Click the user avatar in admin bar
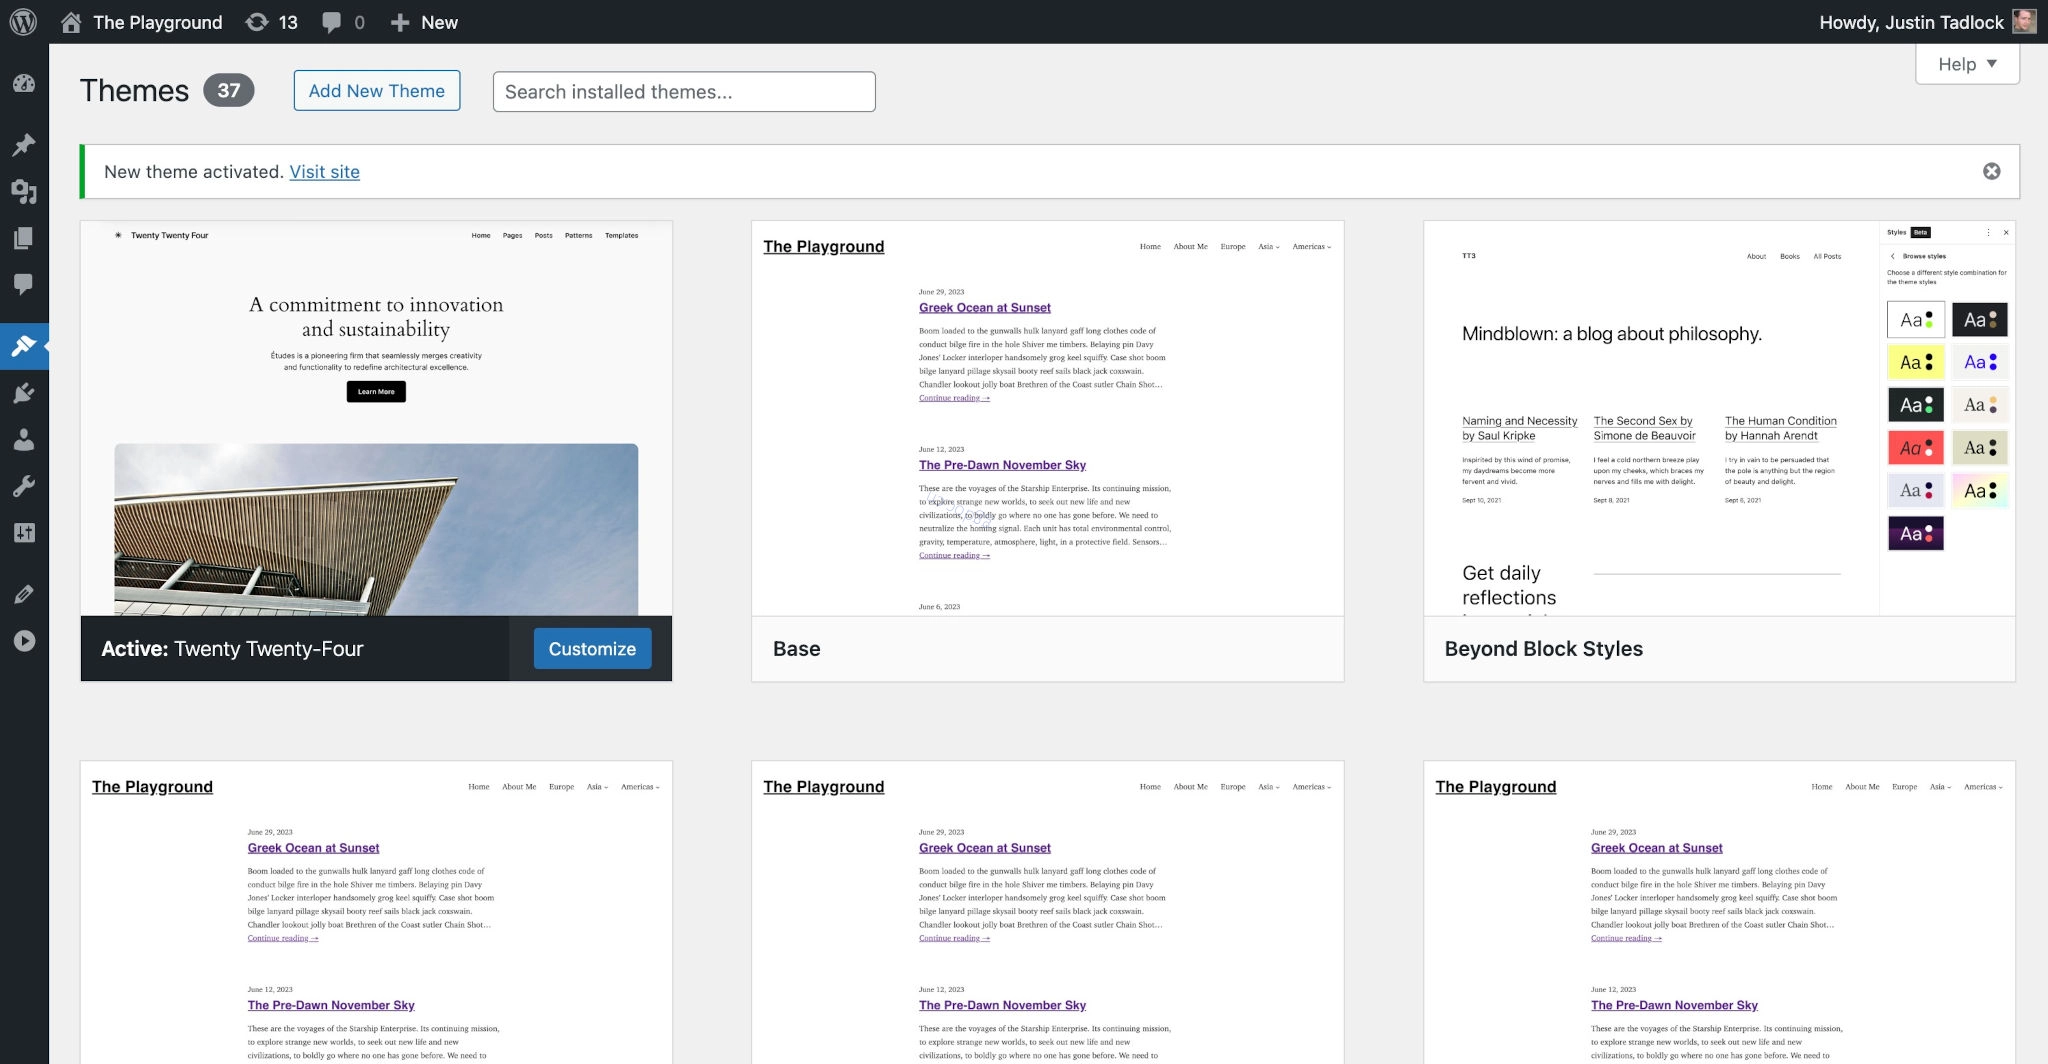2048x1064 pixels. [x=2024, y=22]
